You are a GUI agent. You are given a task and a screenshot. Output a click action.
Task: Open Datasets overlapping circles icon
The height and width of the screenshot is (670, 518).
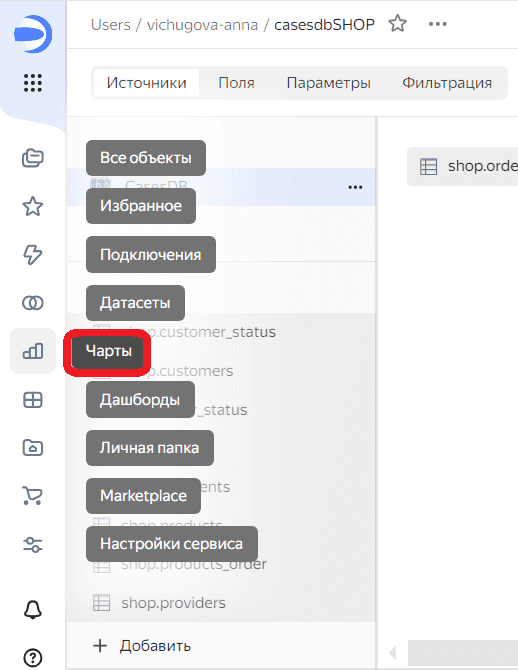(33, 303)
